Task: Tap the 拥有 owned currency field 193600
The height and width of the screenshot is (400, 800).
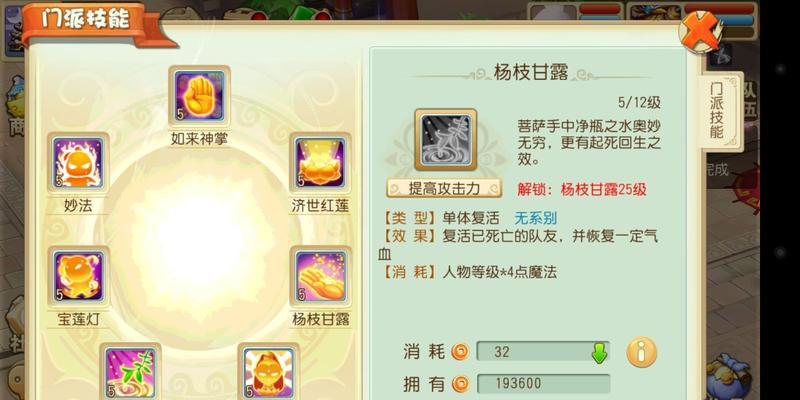Action: pos(543,384)
